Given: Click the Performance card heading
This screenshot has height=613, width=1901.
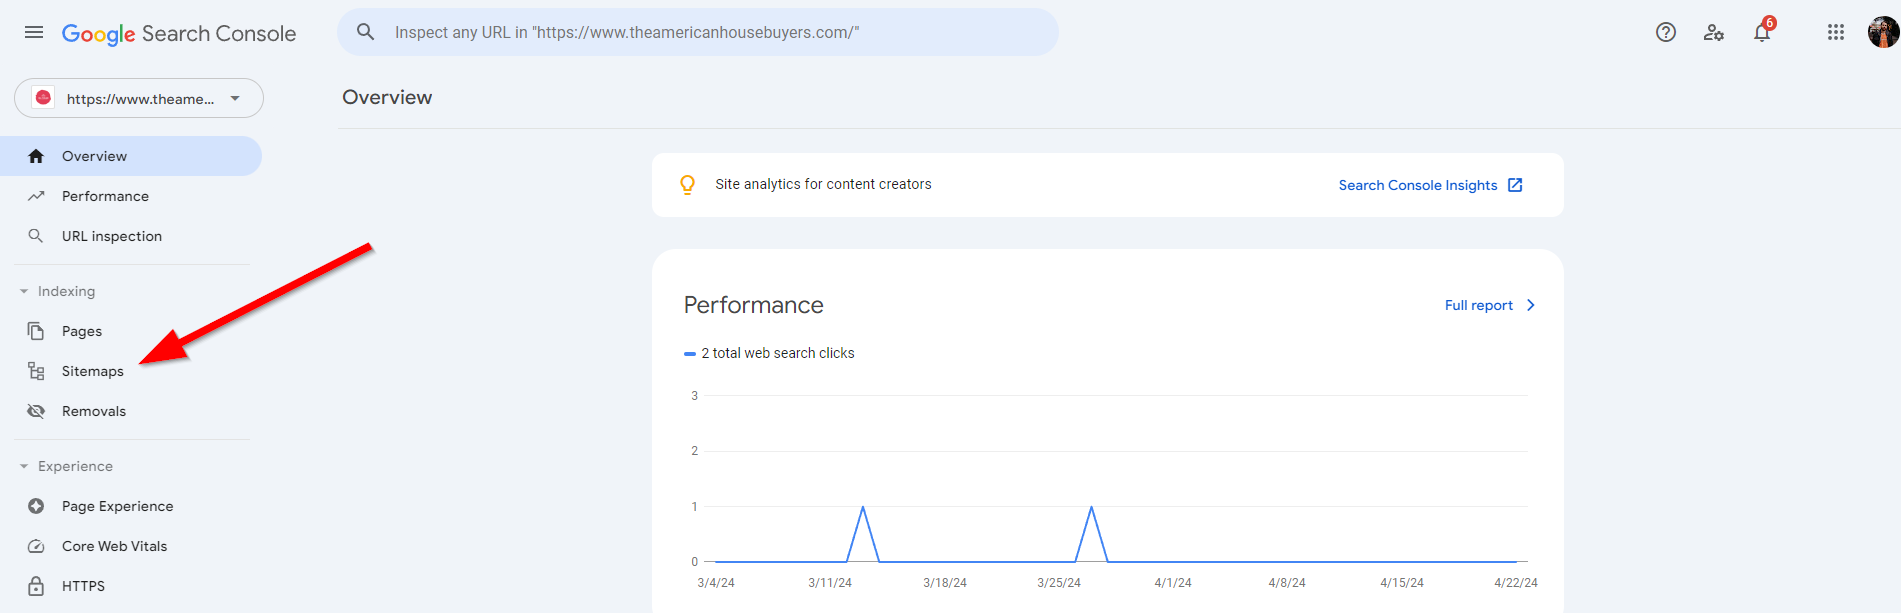Looking at the screenshot, I should click(754, 305).
